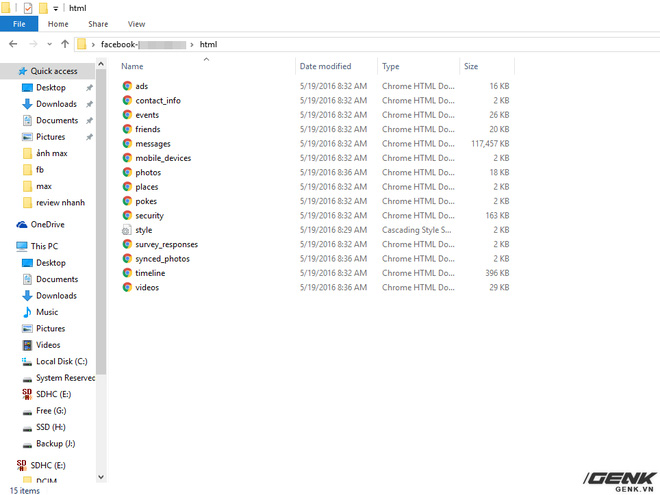Open OneDrive in navigation pane
Viewport: 660px width, 495px height.
tap(47, 224)
